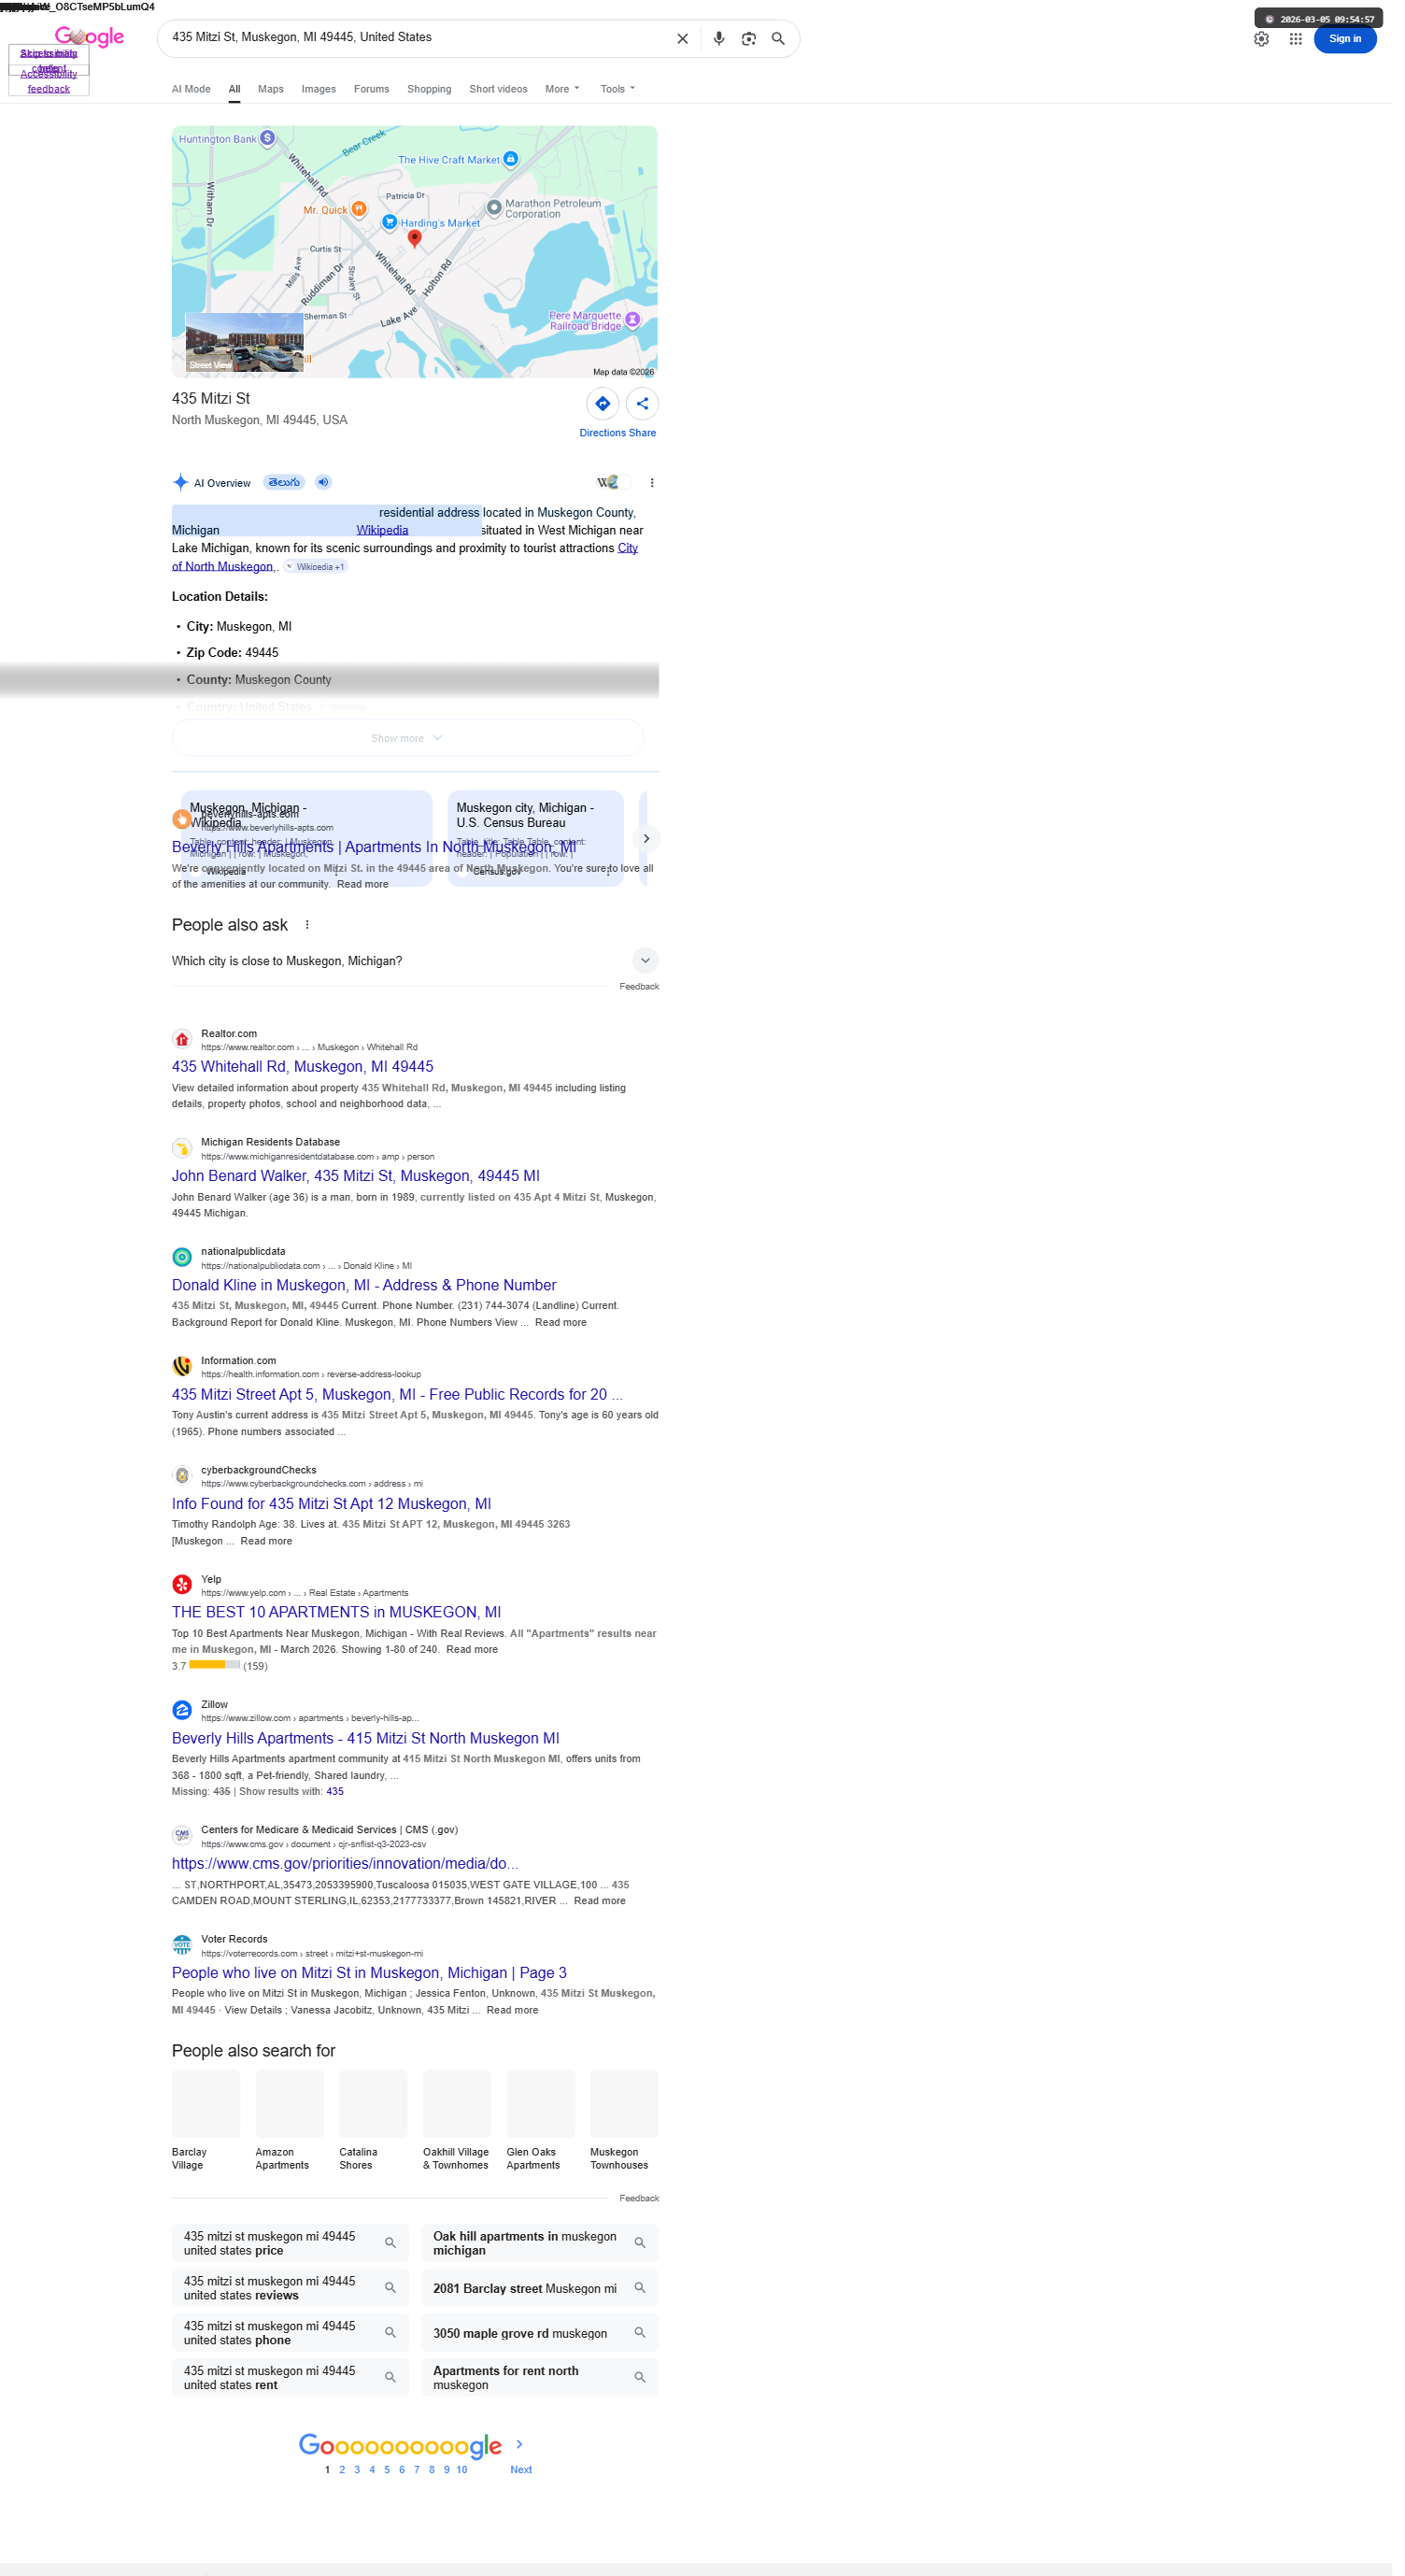This screenshot has height=2576, width=1405.
Task: Switch to the Images tab
Action: click(x=319, y=89)
